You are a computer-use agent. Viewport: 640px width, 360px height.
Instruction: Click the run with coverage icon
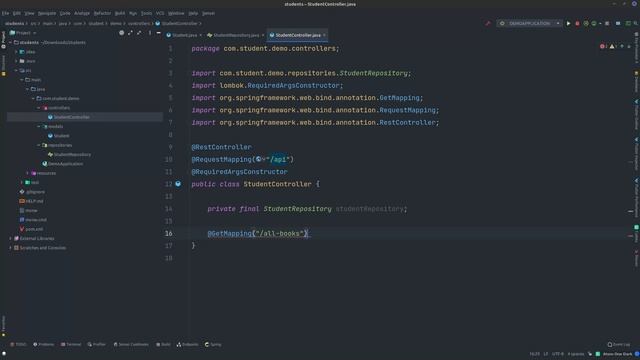tap(586, 24)
